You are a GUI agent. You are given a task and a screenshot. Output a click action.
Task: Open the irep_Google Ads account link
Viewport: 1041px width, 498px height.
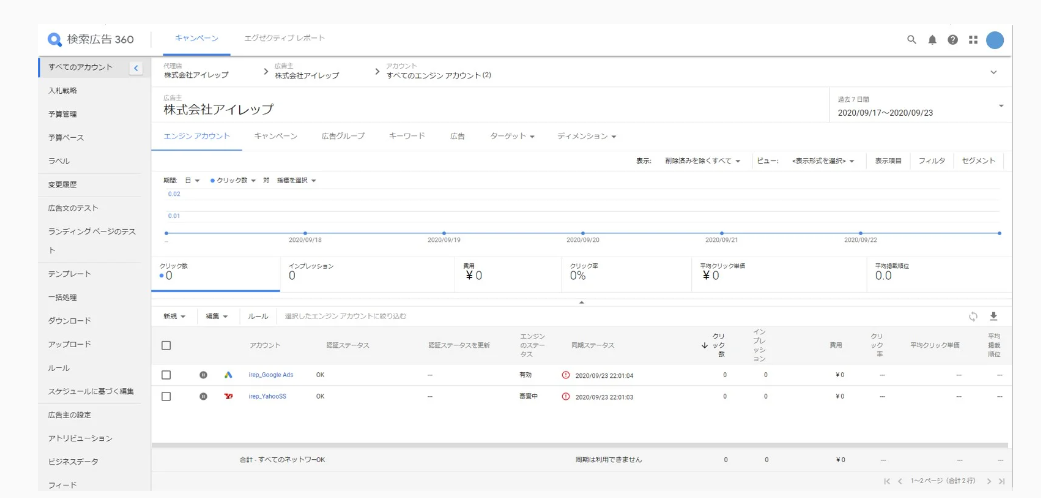coord(269,375)
